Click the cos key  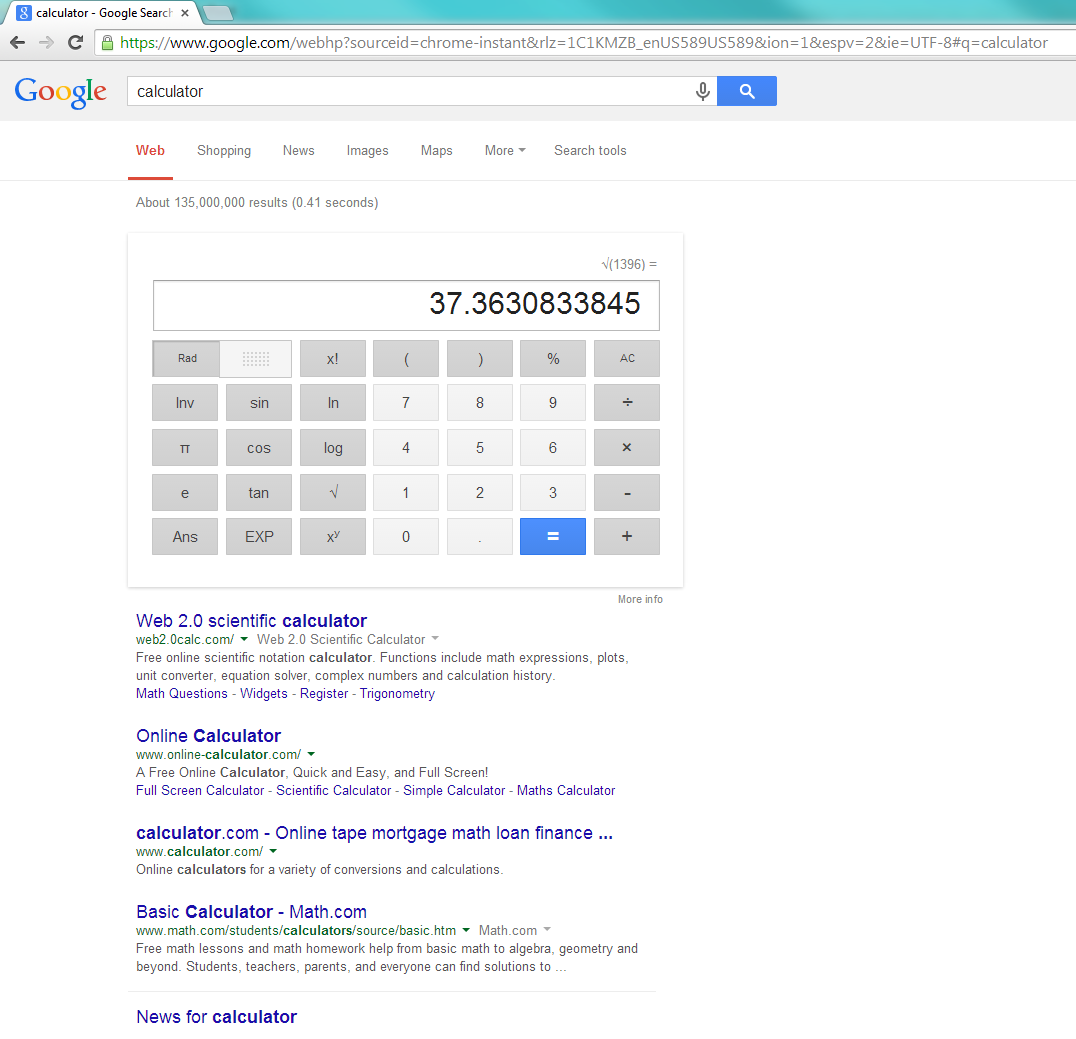[259, 447]
